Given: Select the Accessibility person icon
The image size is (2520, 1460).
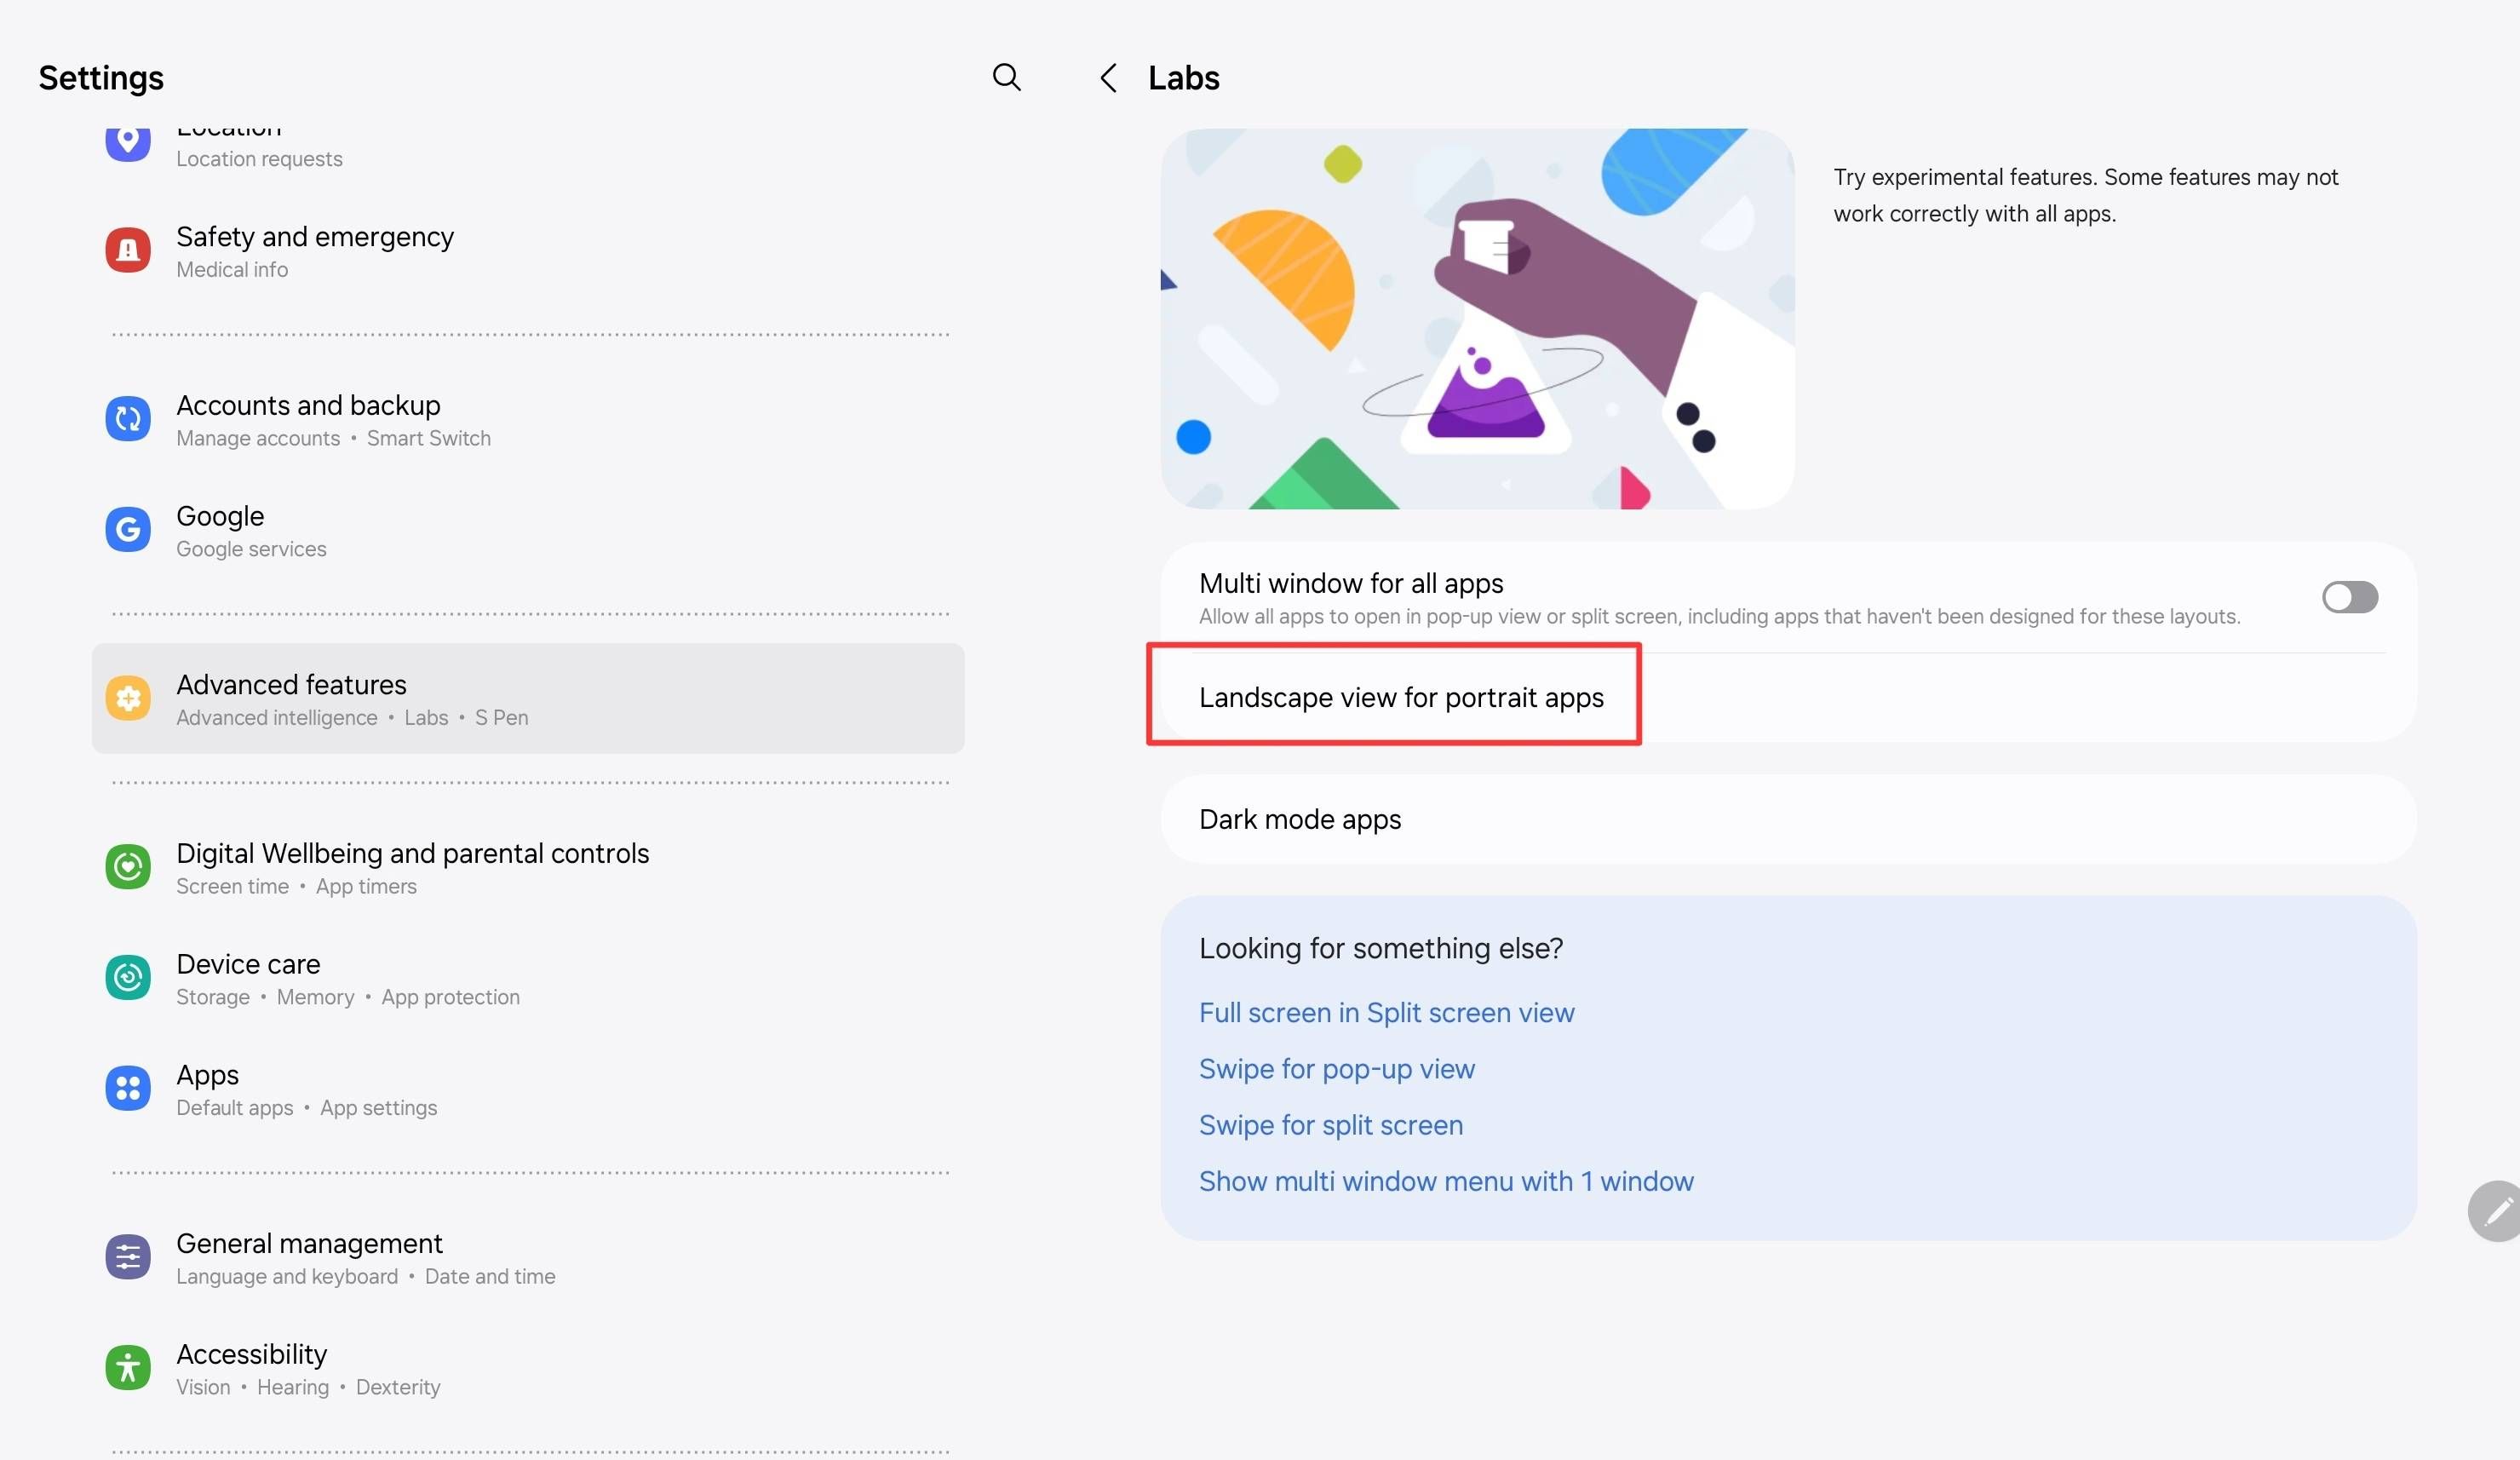Looking at the screenshot, I should (x=127, y=1367).
